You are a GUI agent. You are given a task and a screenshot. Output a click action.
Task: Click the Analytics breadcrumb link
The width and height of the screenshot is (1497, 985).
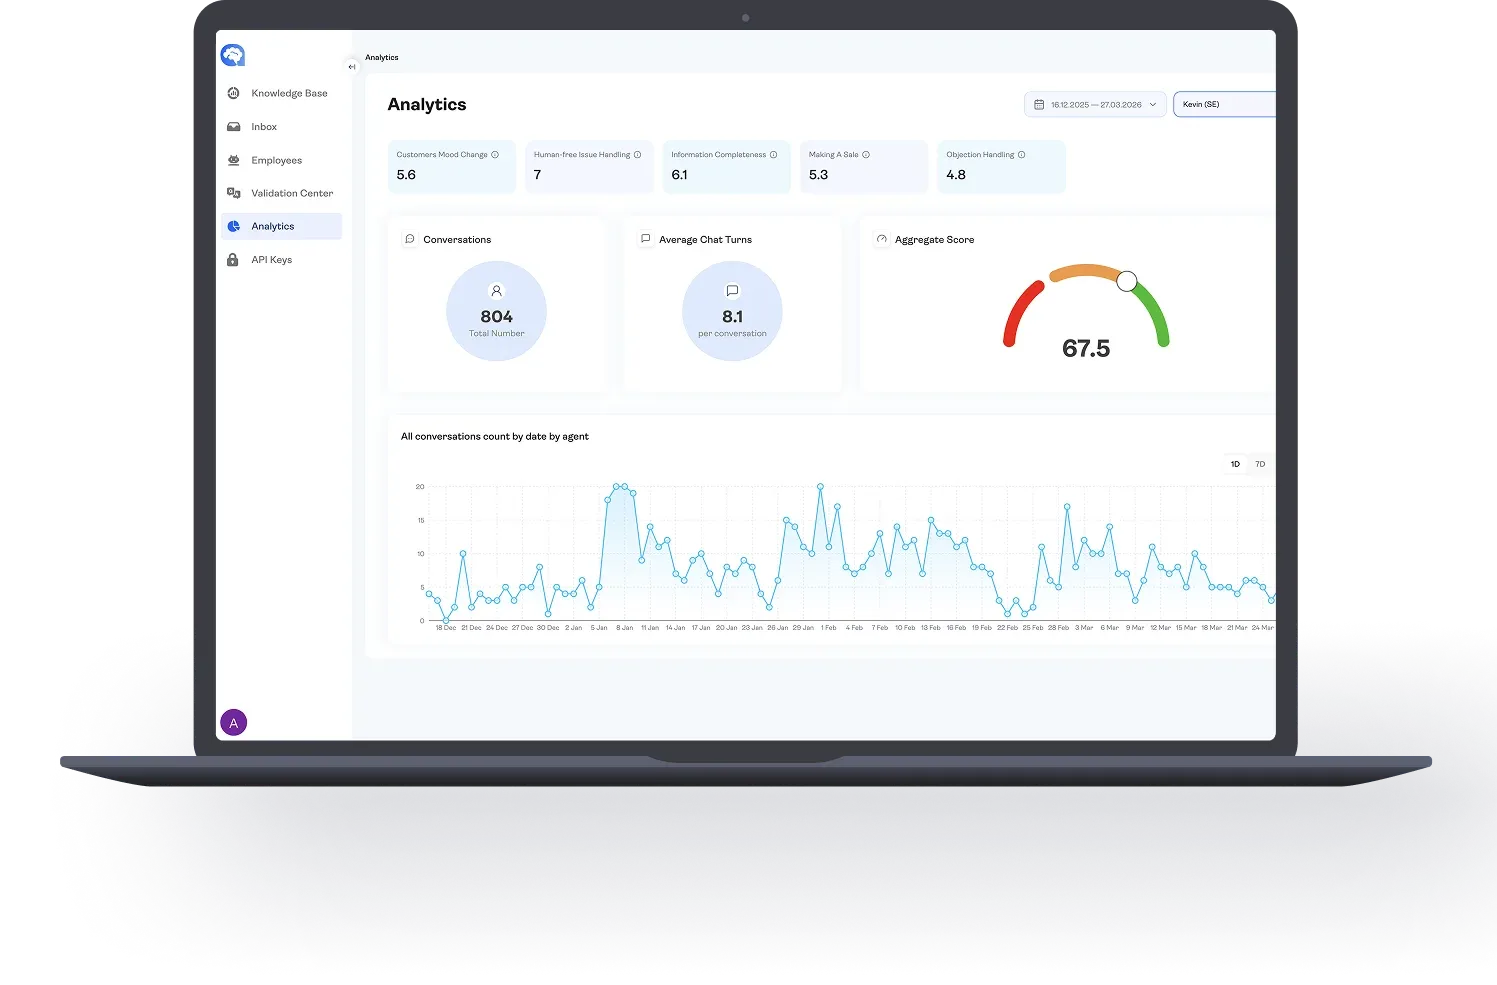382,58
